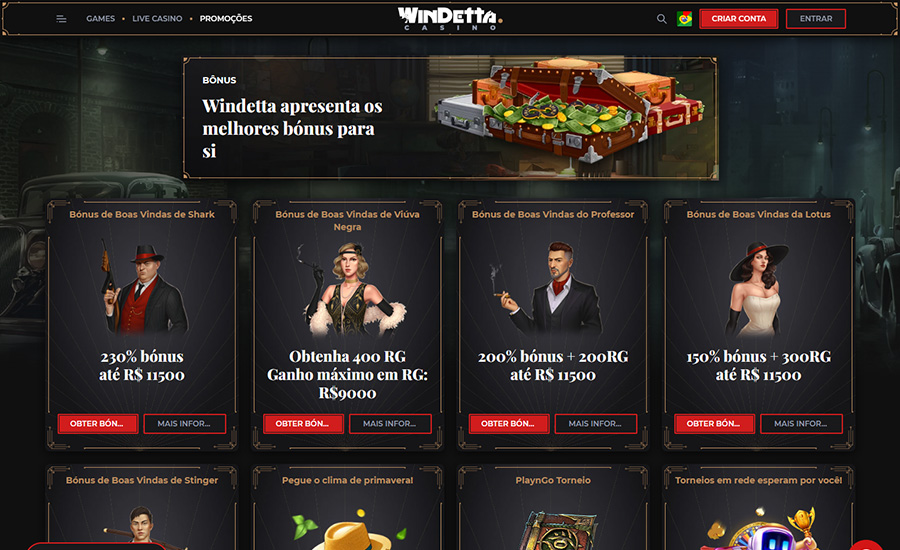Viewport: 900px width, 550px height.
Task: Click the red chat bubble icon
Action: 866,545
